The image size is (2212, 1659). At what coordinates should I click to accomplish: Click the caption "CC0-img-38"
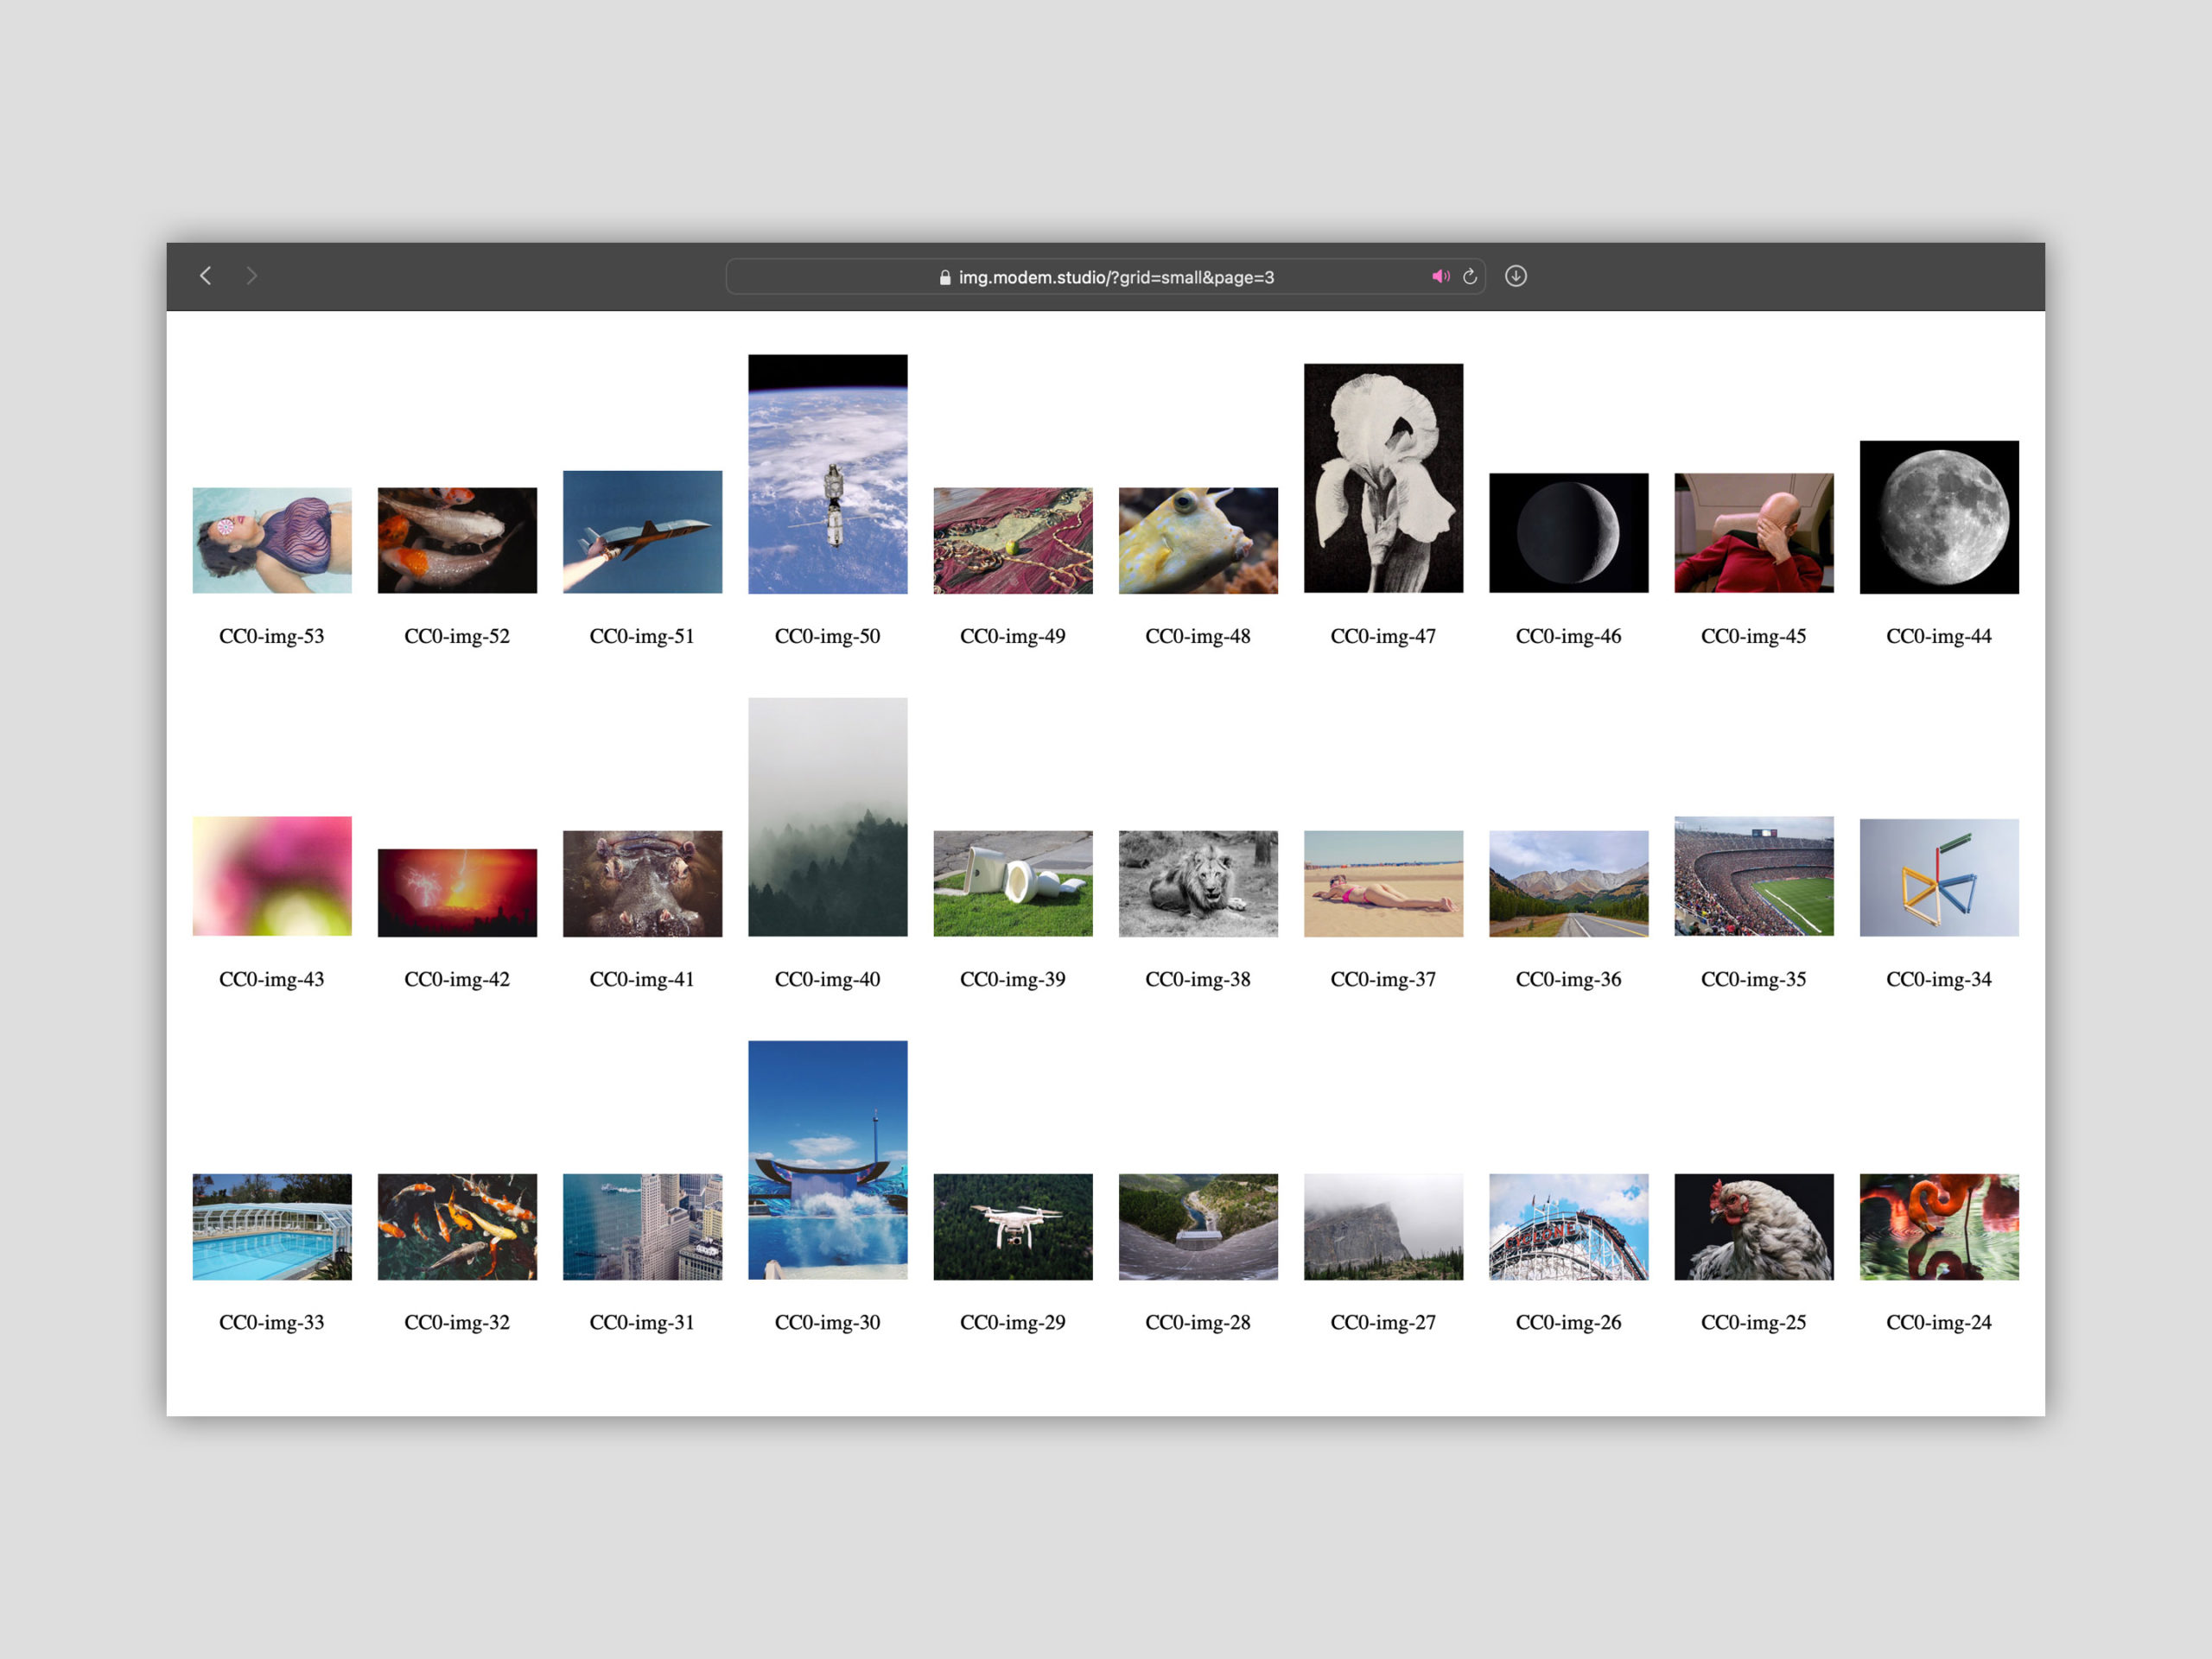(x=1198, y=979)
